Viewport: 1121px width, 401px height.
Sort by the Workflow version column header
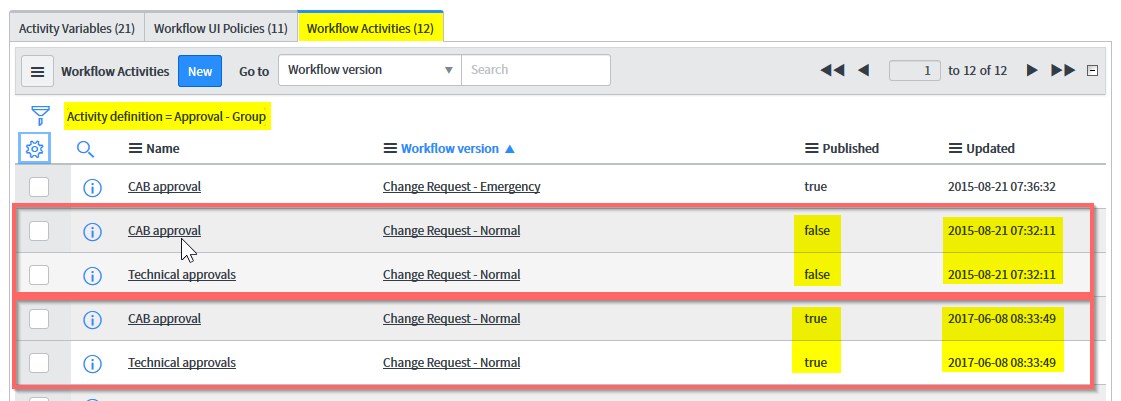point(449,149)
